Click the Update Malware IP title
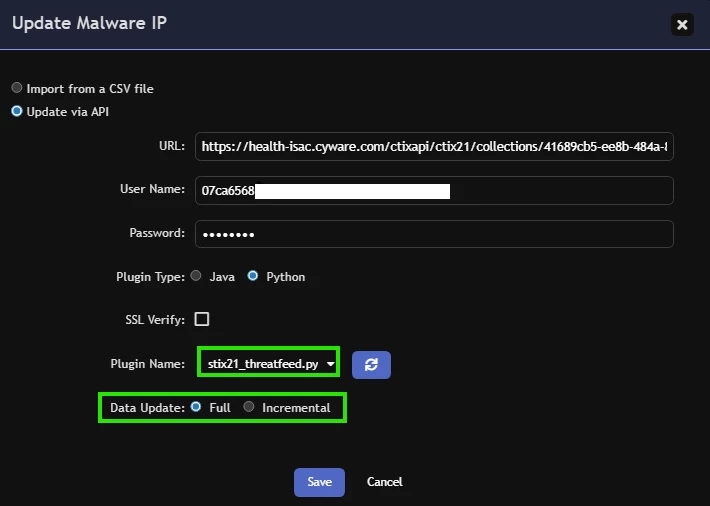 point(89,23)
